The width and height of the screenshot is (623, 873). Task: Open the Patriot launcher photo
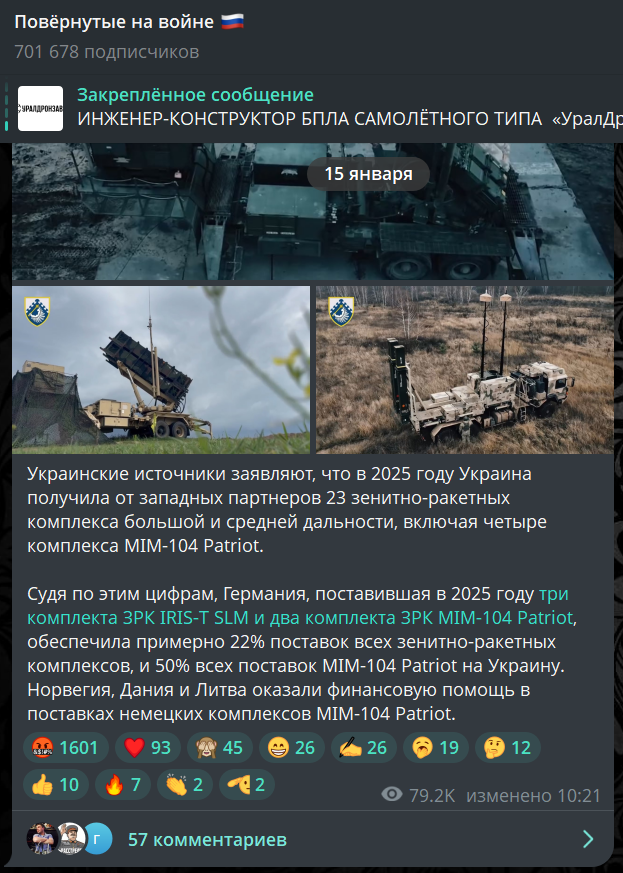(161, 370)
